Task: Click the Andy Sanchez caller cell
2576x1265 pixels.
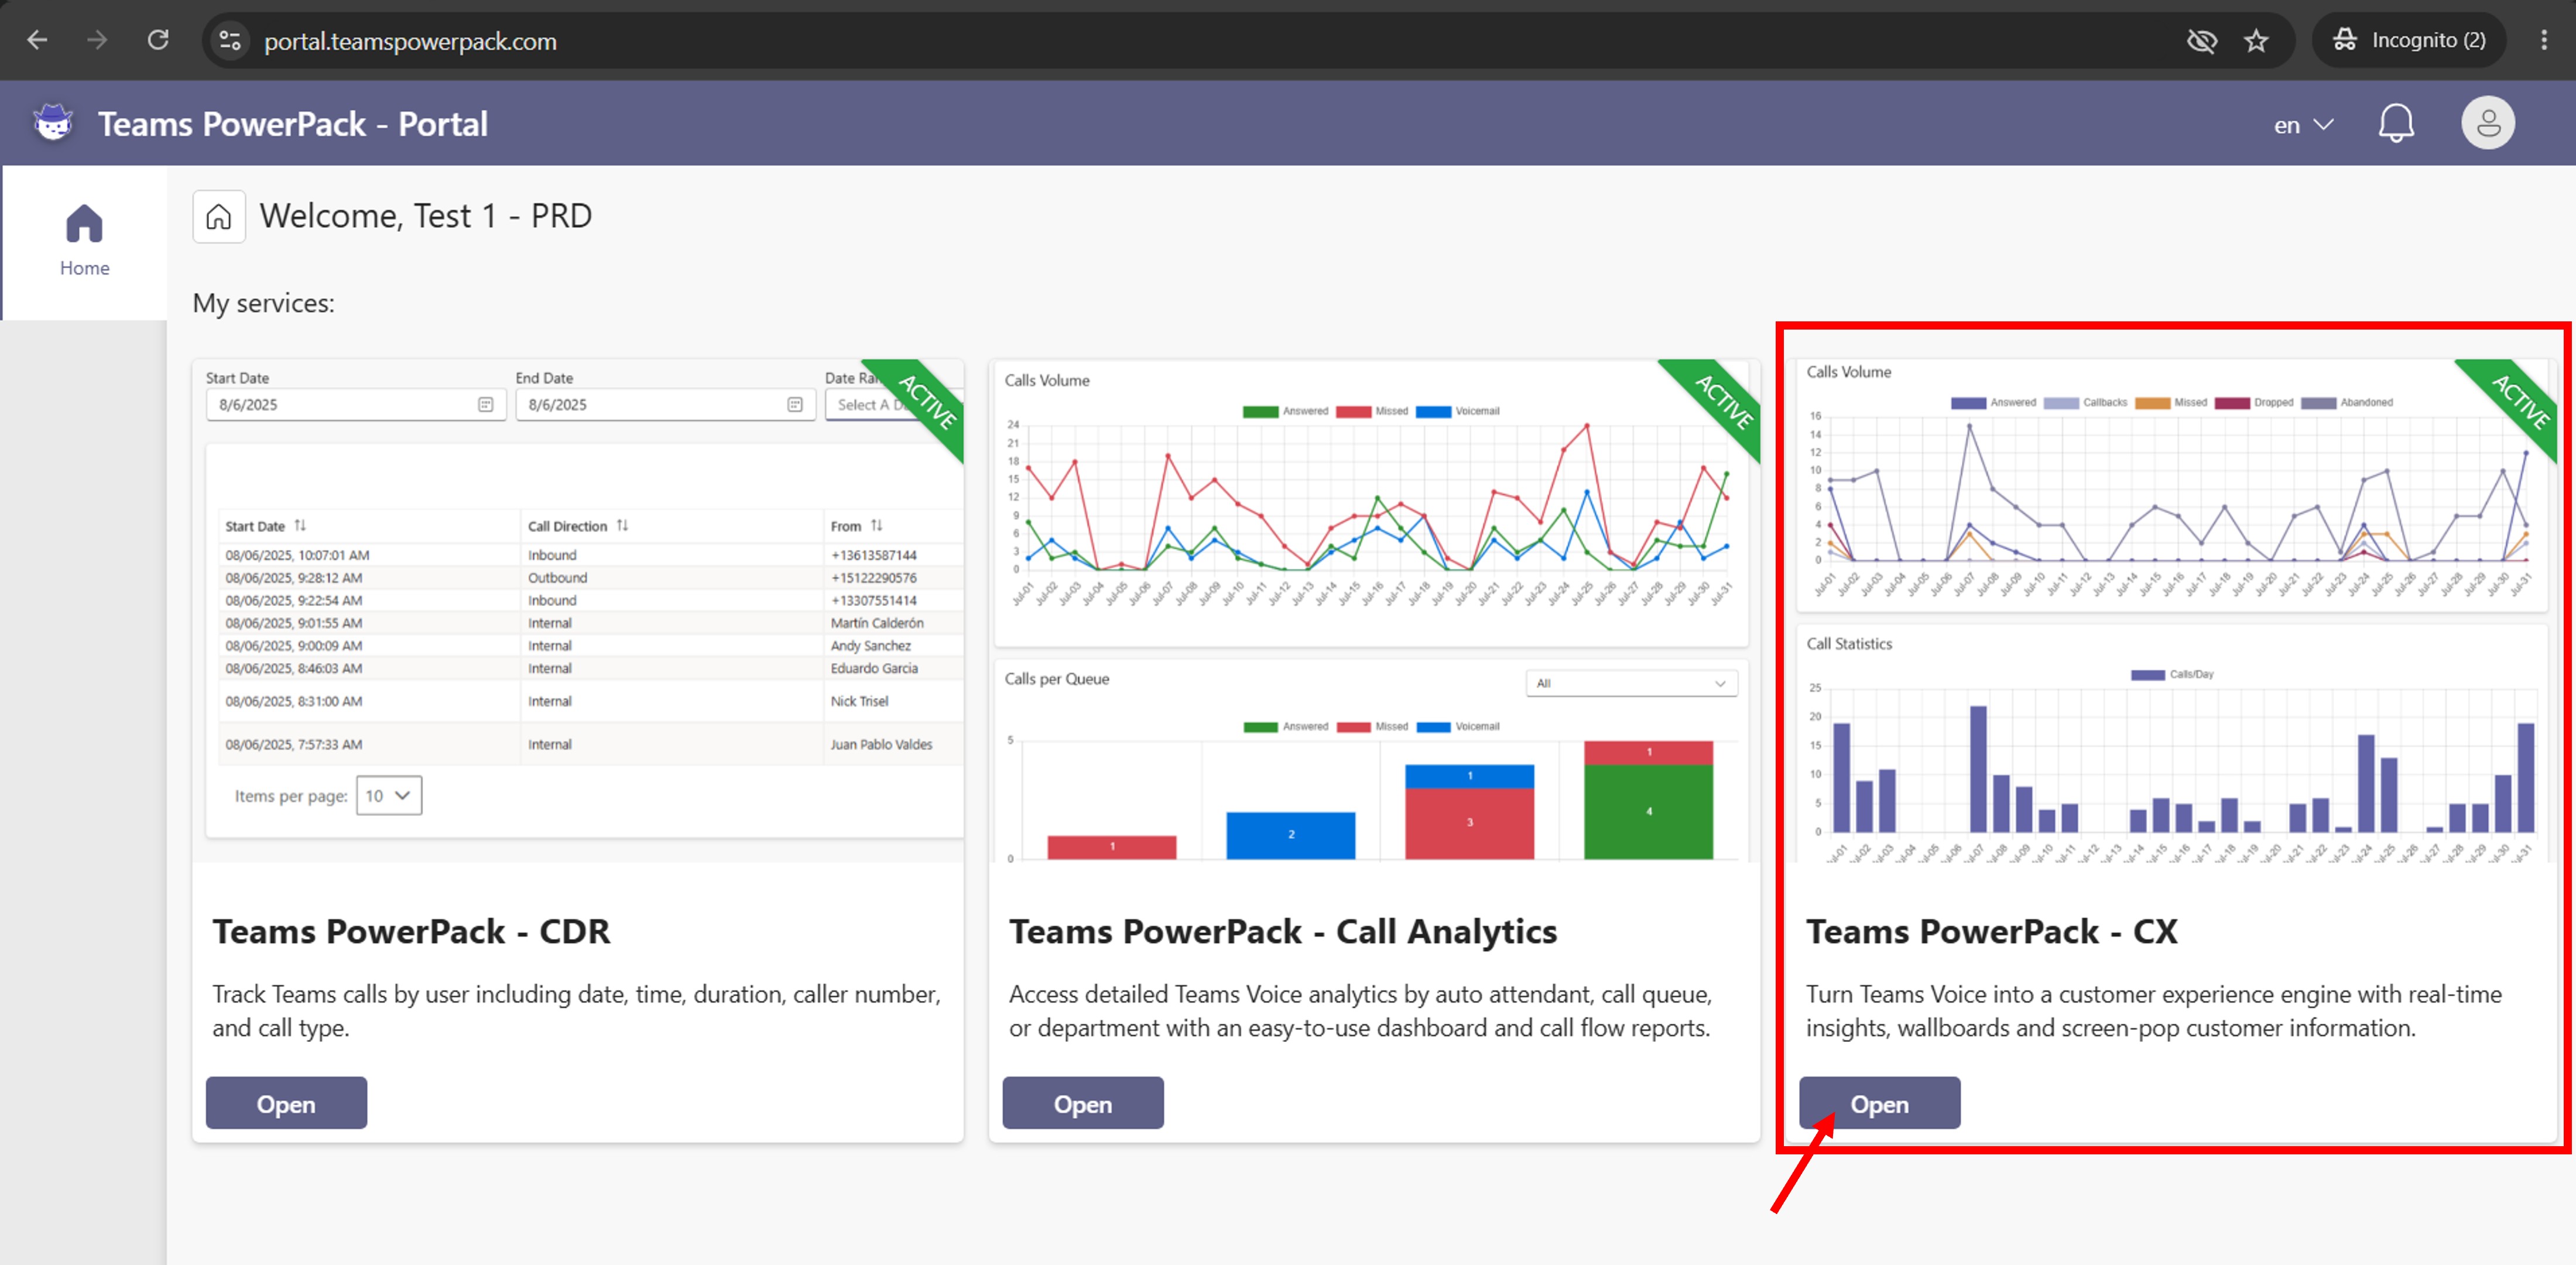Action: [870, 646]
